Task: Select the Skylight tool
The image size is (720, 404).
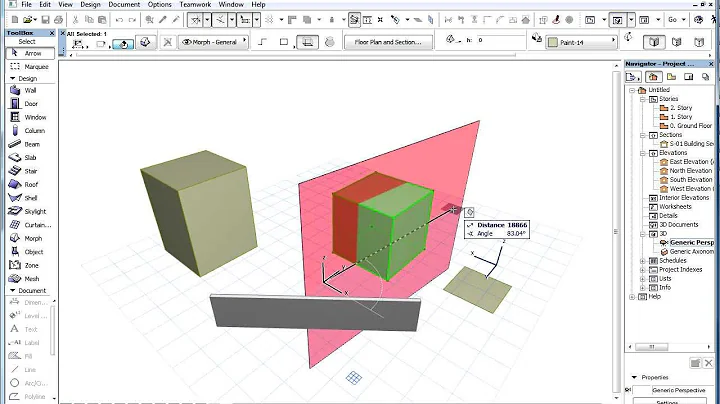Action: [30, 211]
